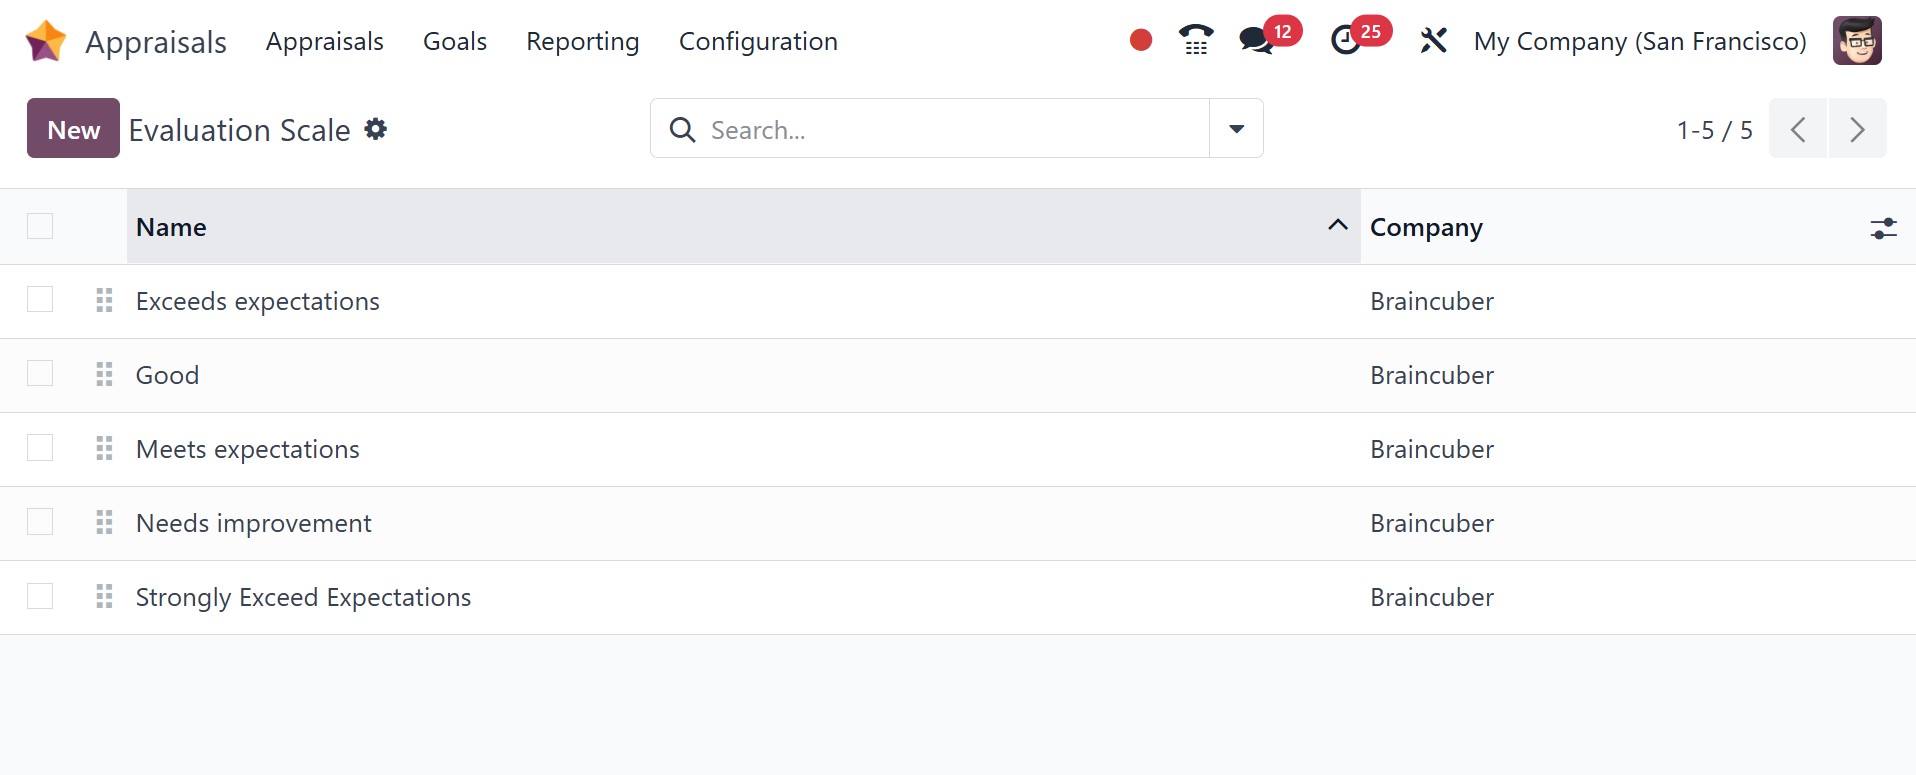Open the debug tools wrench icon
1916x775 pixels.
pos(1433,41)
